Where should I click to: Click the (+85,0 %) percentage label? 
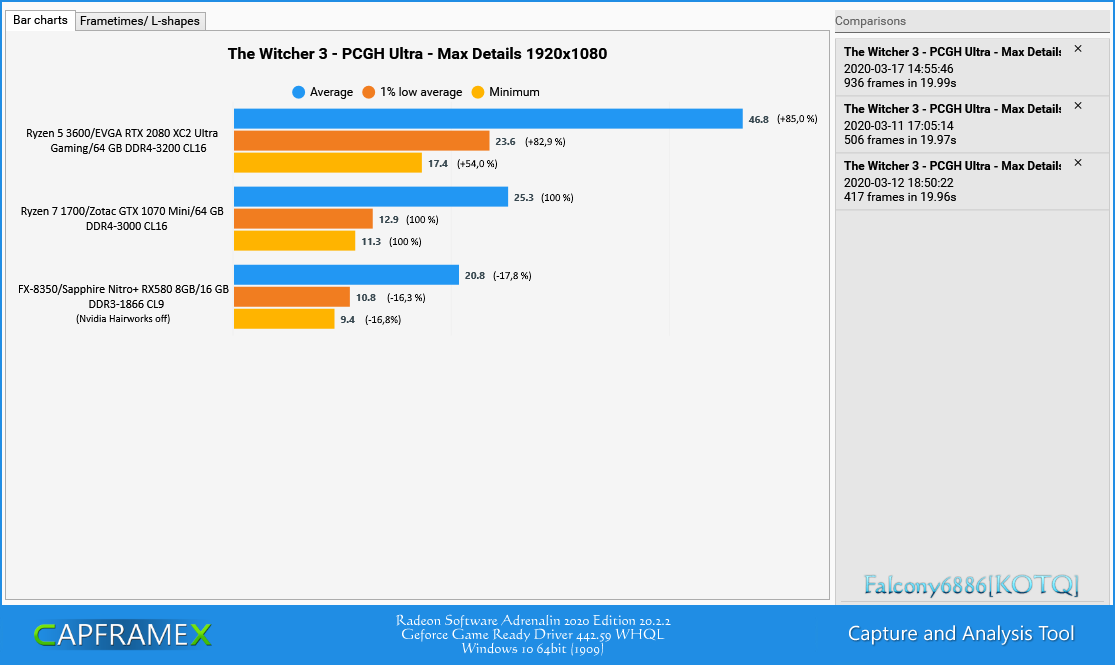797,119
